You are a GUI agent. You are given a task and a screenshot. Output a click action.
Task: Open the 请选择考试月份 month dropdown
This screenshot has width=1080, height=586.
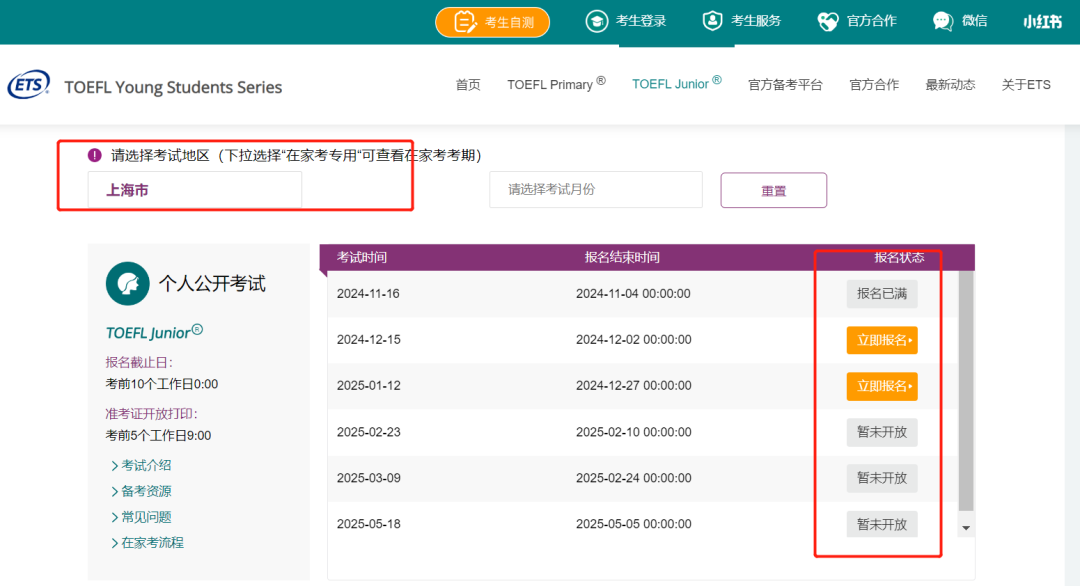(595, 189)
